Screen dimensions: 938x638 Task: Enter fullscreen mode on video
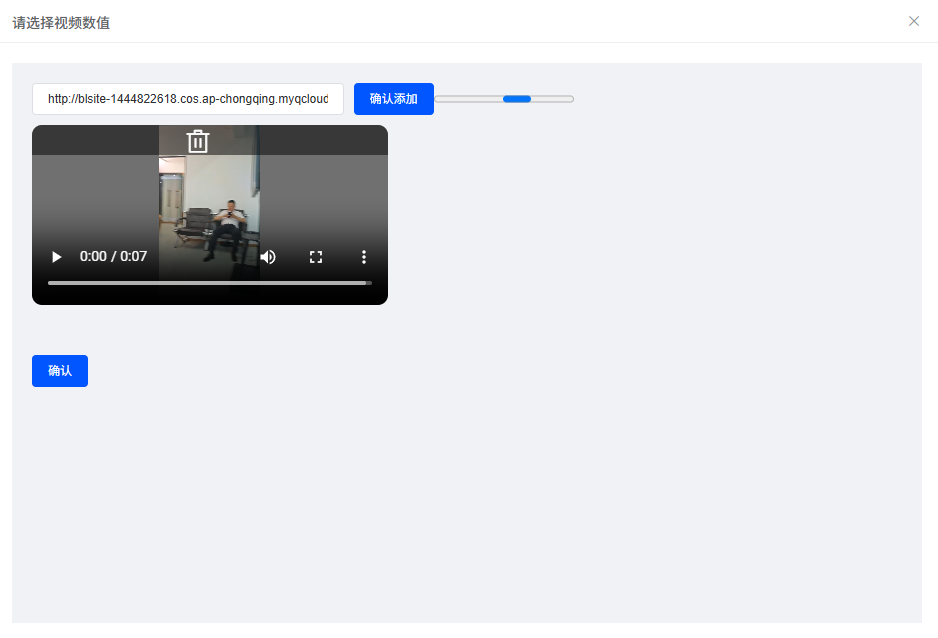point(316,257)
